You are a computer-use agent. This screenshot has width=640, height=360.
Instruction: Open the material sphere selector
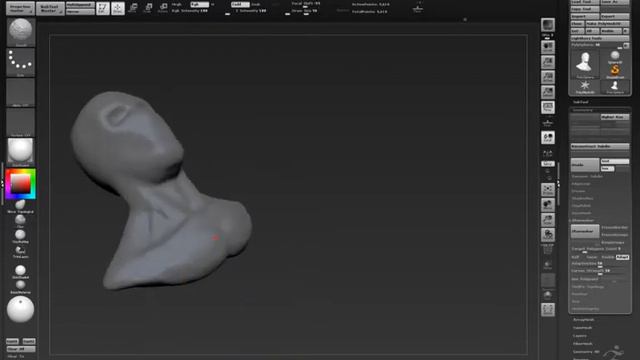tap(20, 152)
